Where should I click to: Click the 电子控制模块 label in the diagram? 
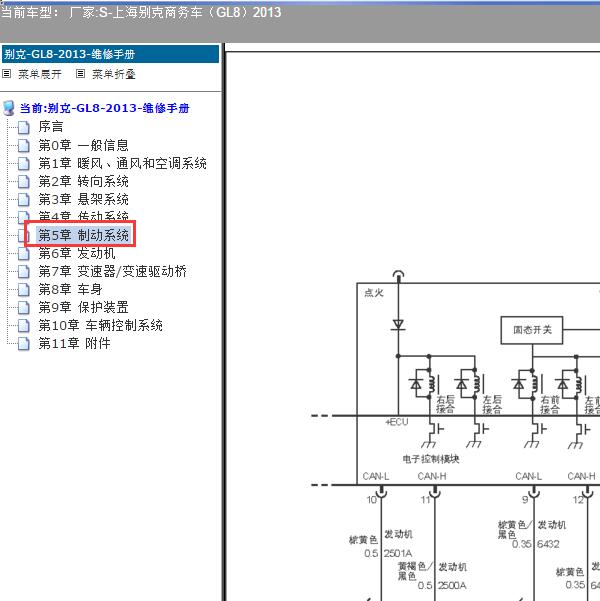point(431,459)
